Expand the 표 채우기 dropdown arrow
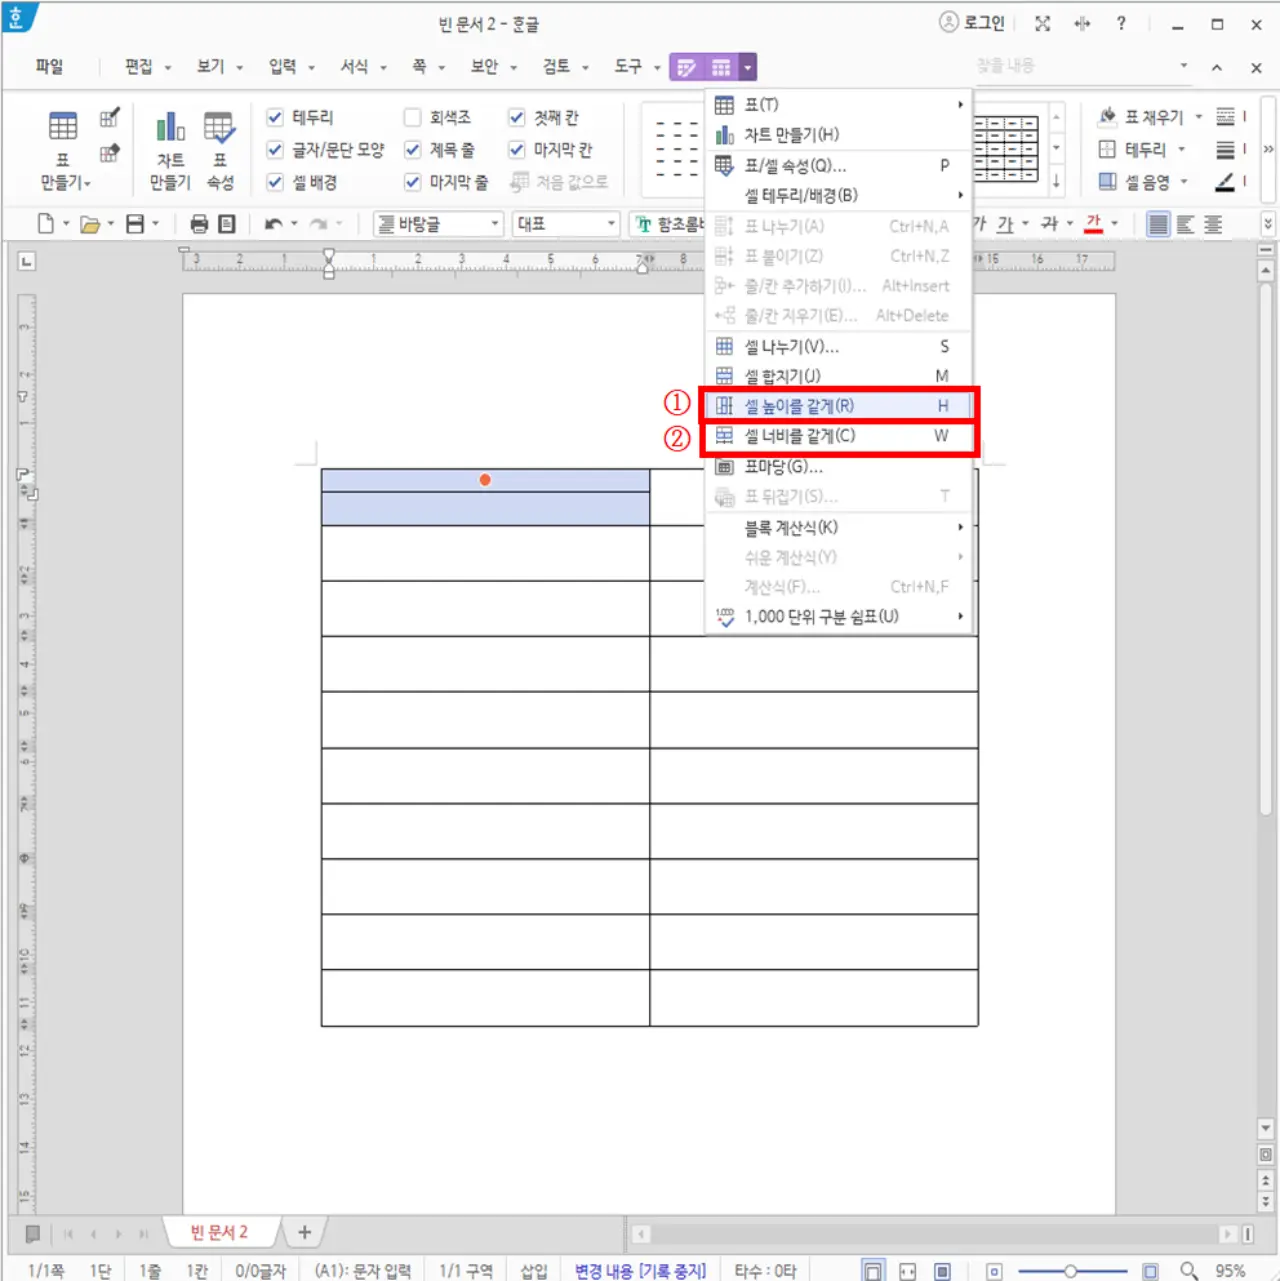 pos(1199,117)
